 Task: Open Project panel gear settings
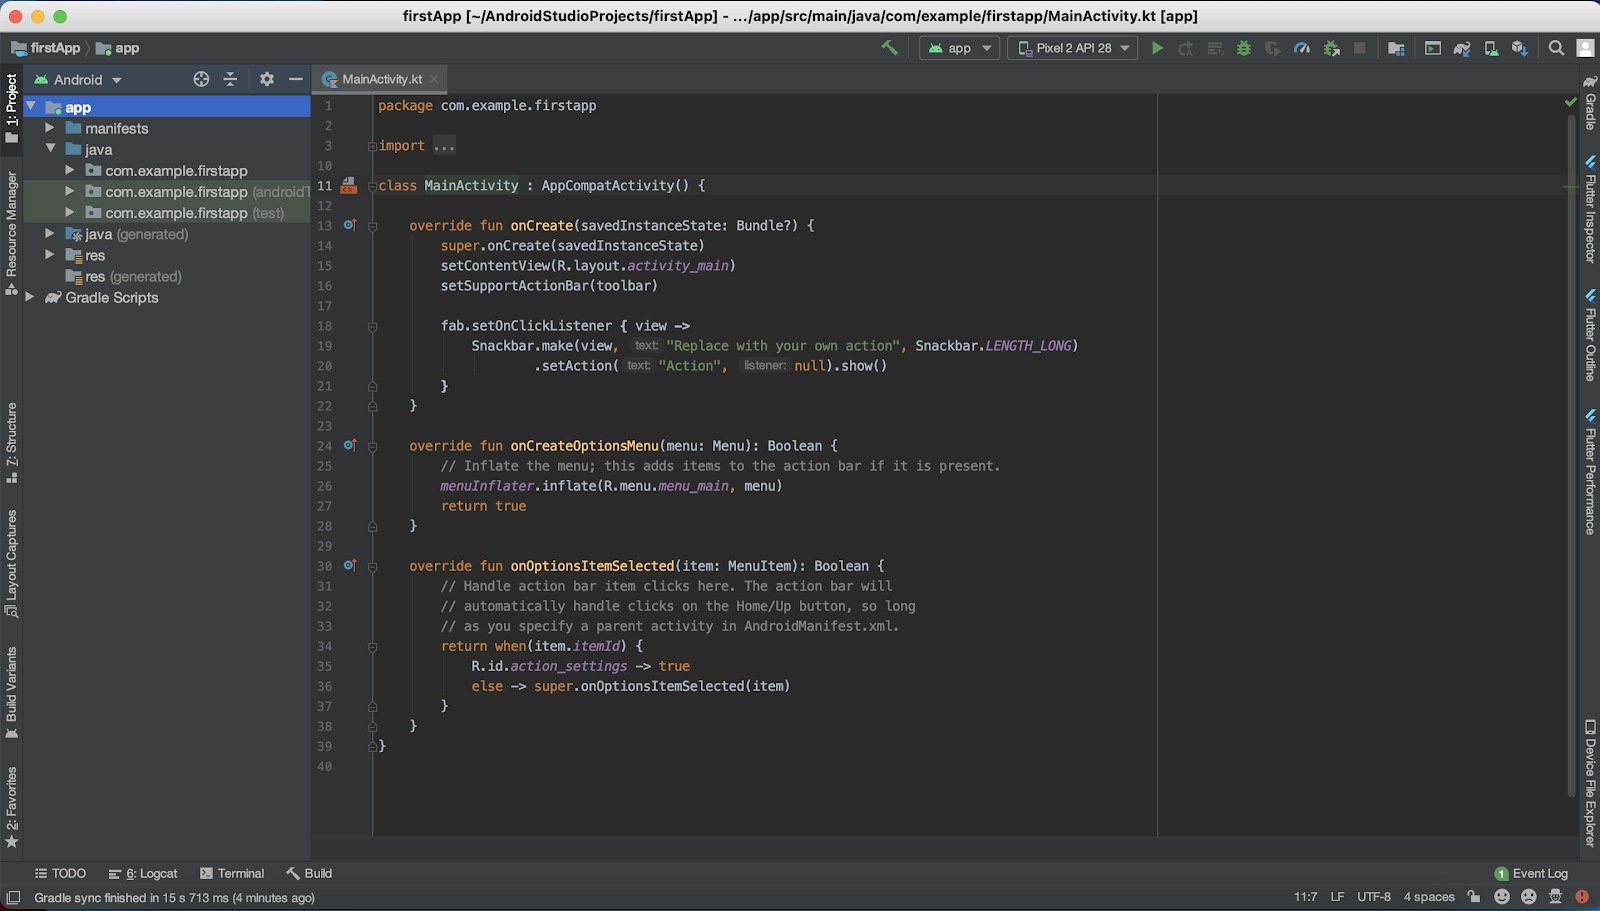[266, 79]
